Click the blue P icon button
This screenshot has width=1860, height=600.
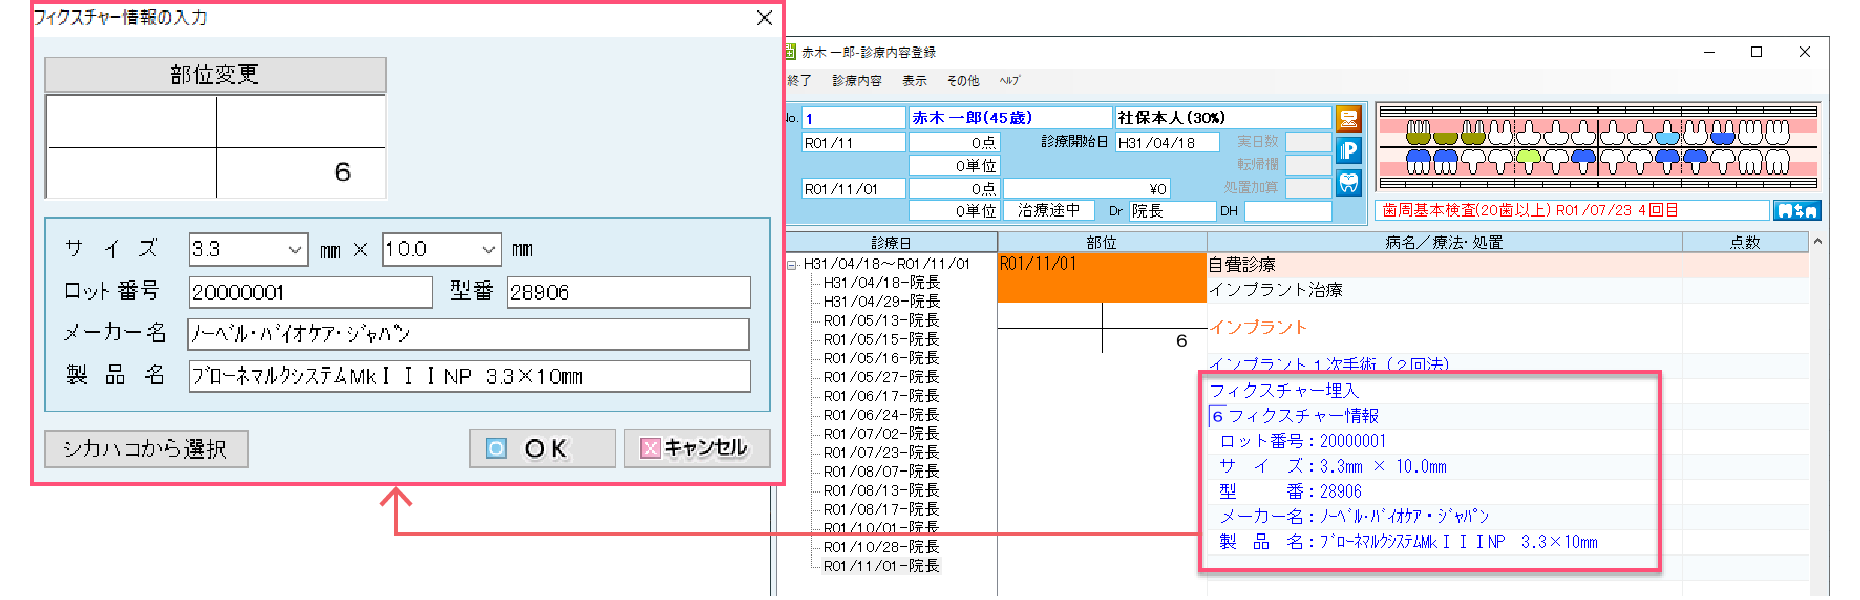click(x=1349, y=151)
